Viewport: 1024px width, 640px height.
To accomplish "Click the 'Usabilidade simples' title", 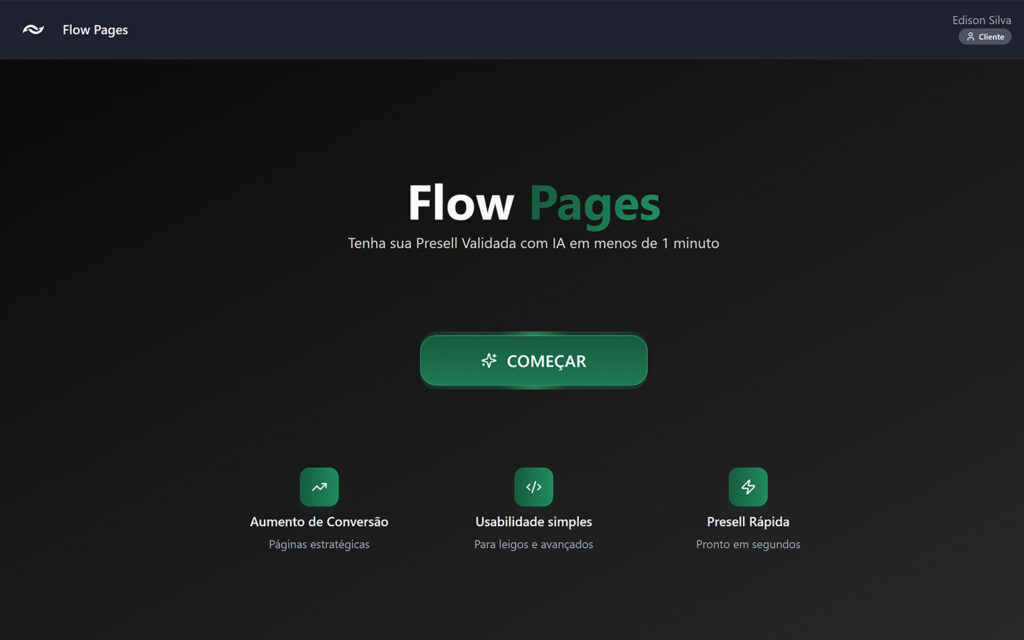I will [534, 522].
